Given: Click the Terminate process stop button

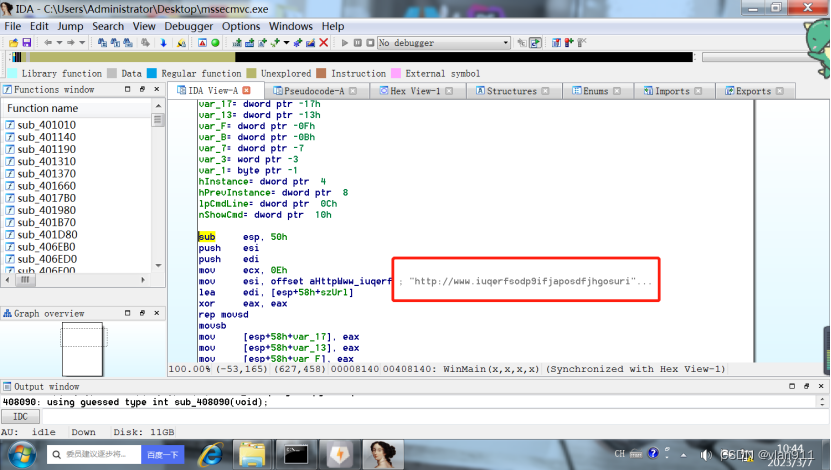Looking at the screenshot, I should click(x=370, y=42).
